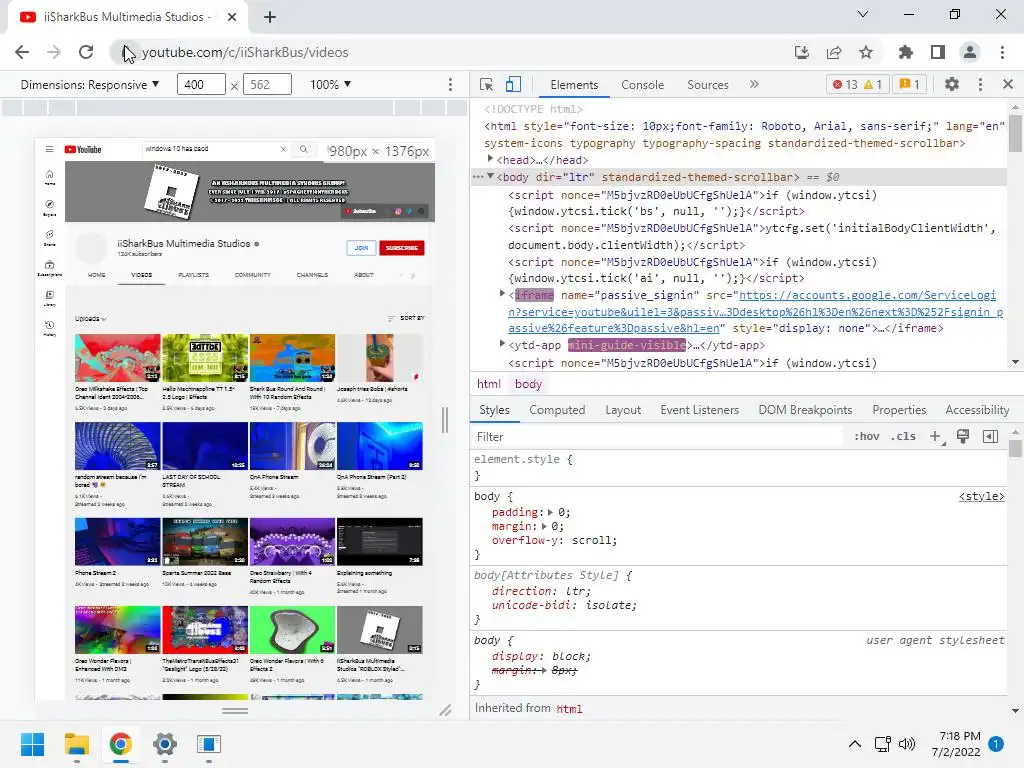Click the accounts.google.com iframe src link
This screenshot has width=1024, height=768.
click(x=756, y=312)
